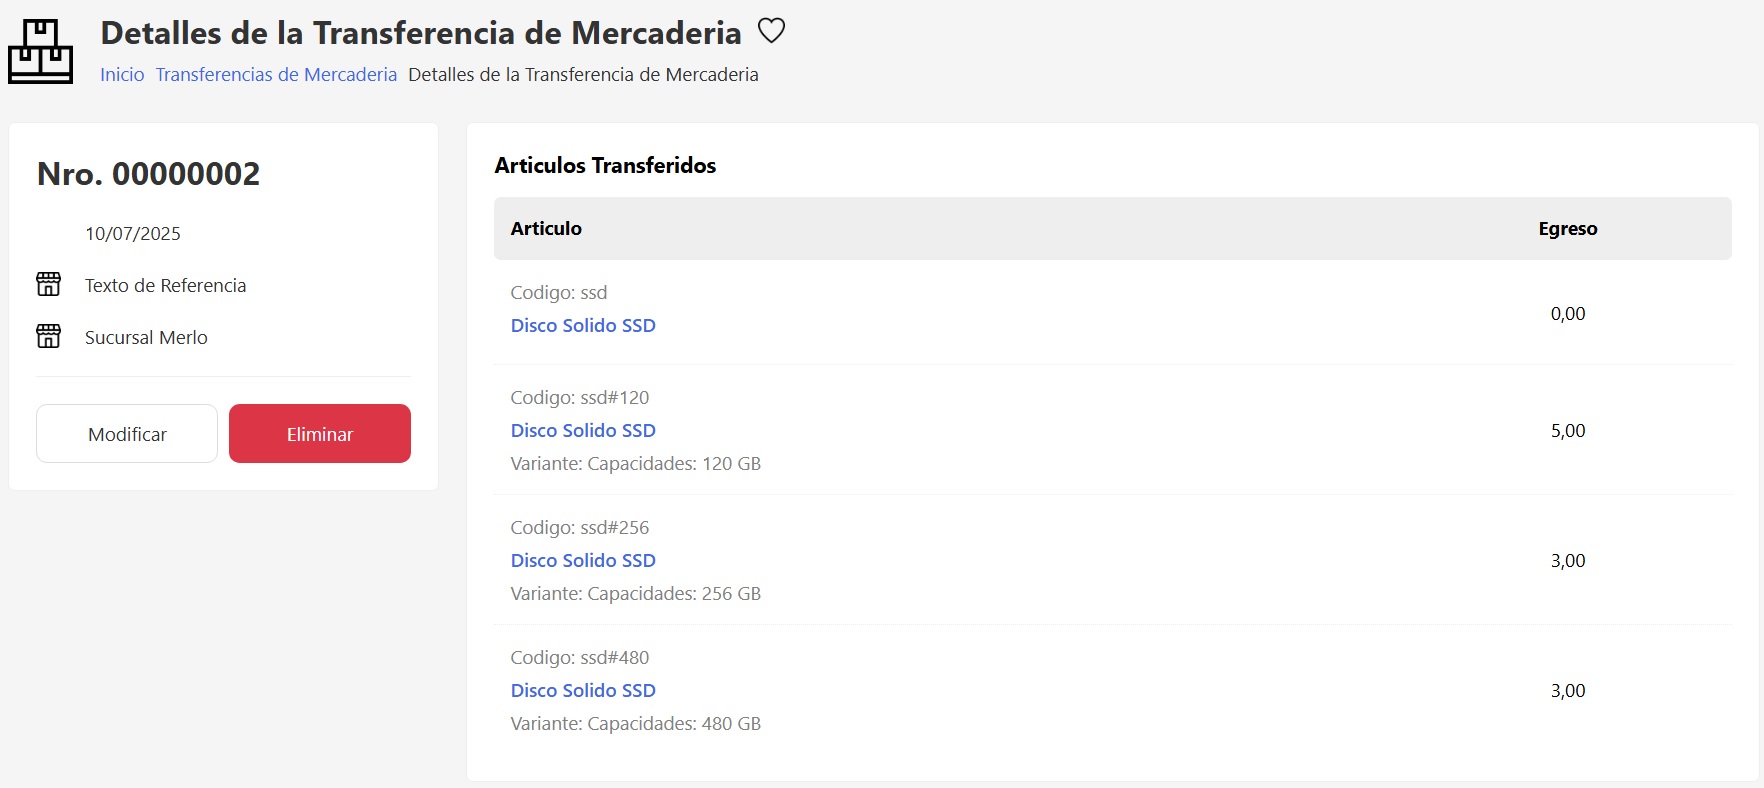Open the Disco Solido SSD link for ssd#120
The height and width of the screenshot is (788, 1764).
point(583,430)
